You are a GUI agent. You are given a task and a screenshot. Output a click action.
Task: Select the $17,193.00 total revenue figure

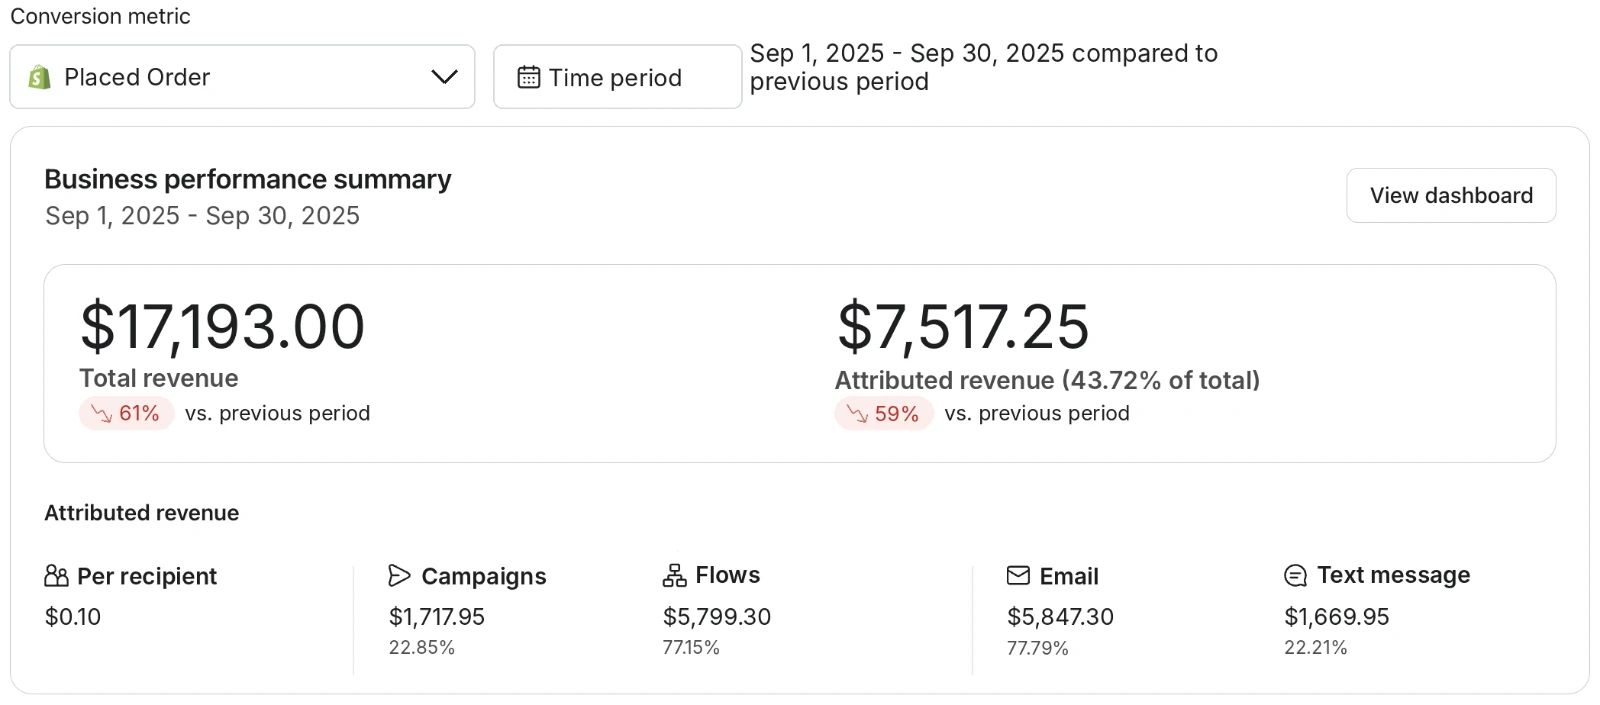222,327
